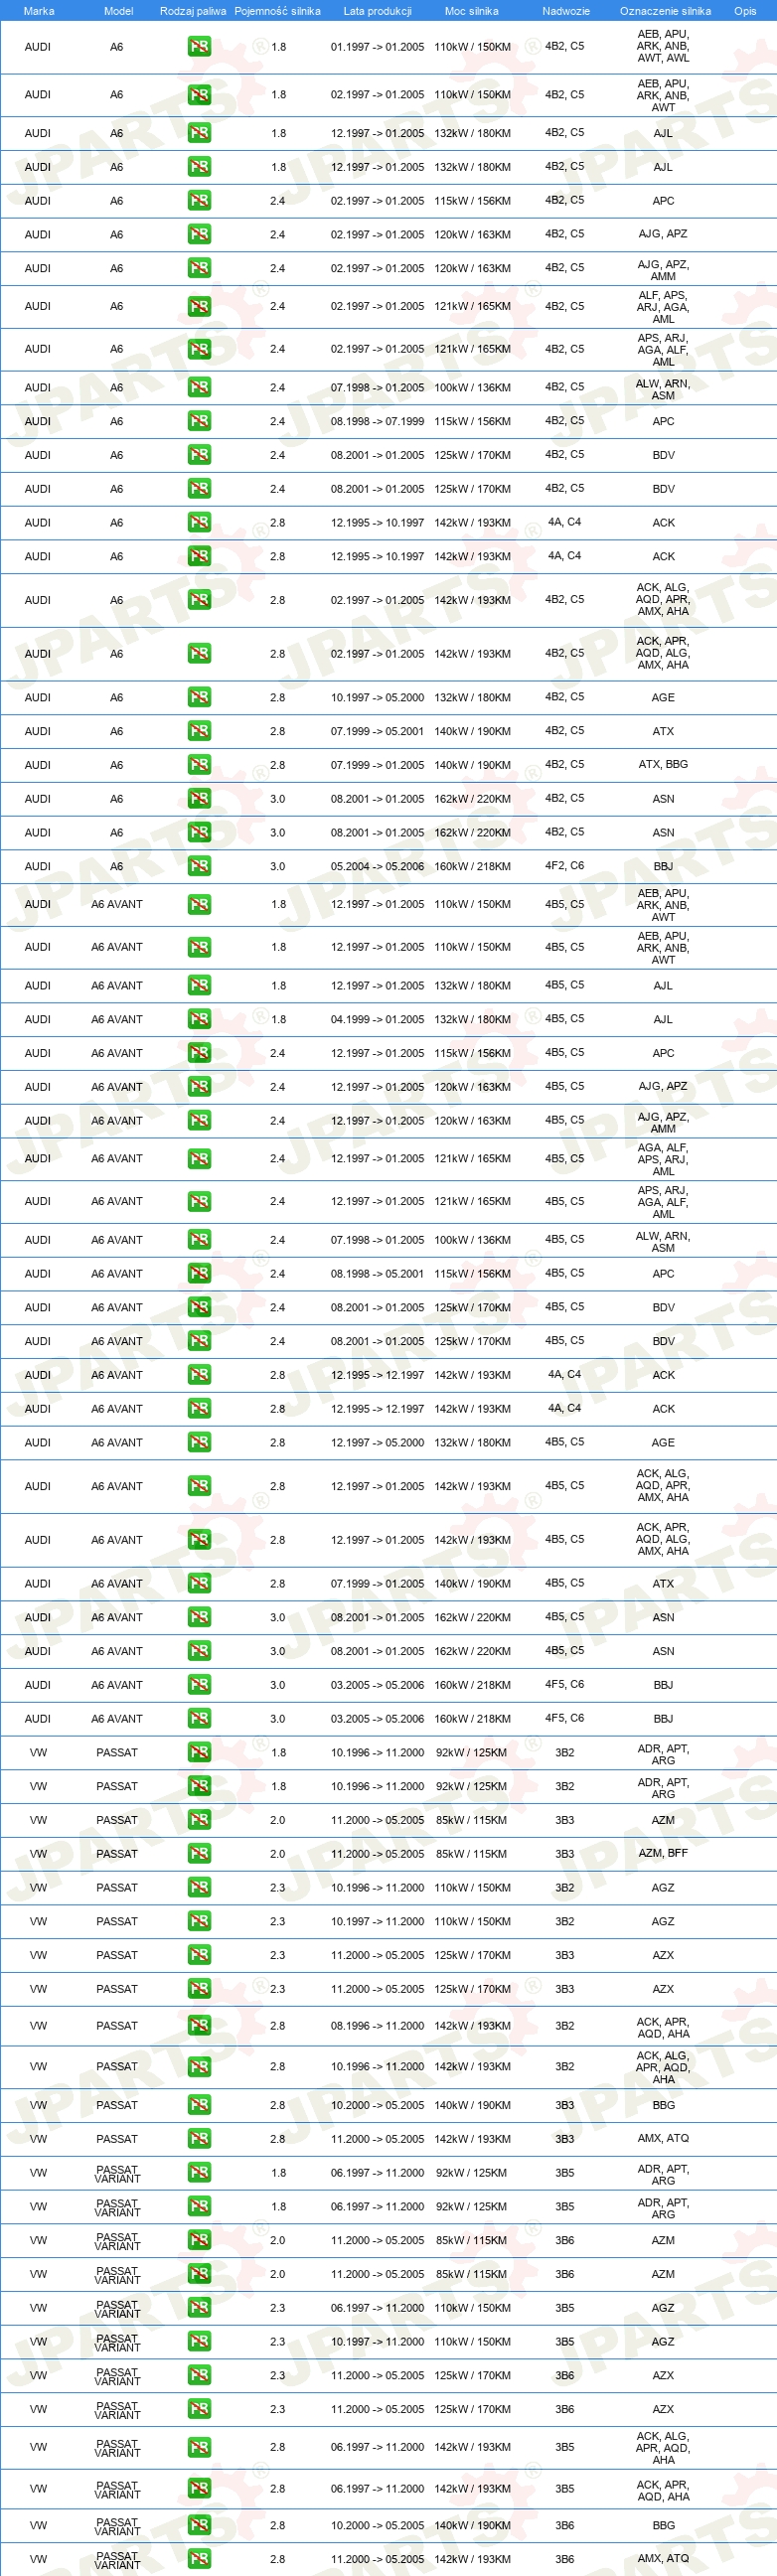This screenshot has width=777, height=2576.
Task: Select the date cell 04.1999 -> 01.2005
Action: click(378, 1019)
